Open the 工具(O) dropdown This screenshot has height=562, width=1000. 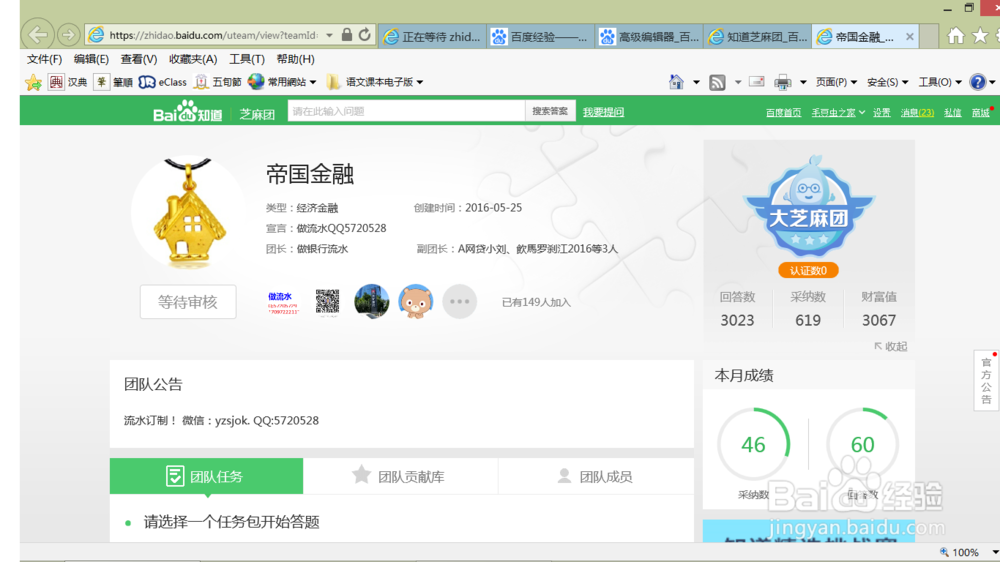coord(940,82)
